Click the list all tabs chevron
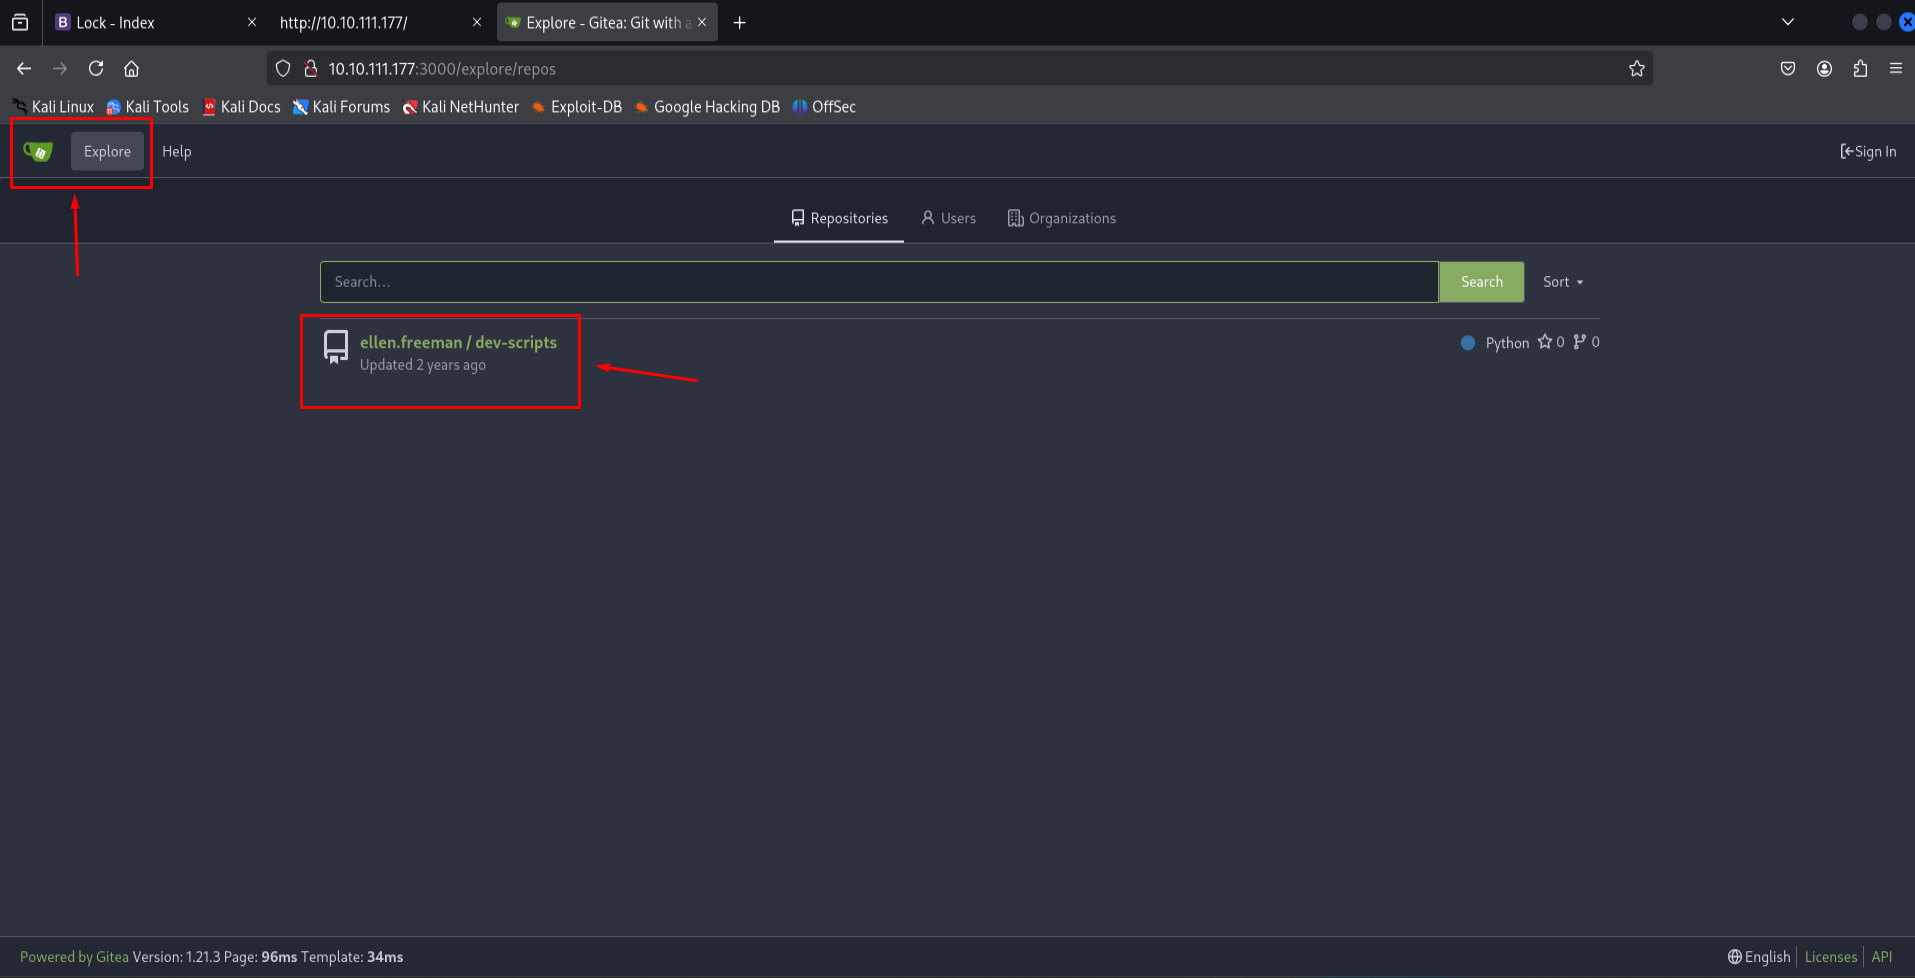 (1788, 22)
